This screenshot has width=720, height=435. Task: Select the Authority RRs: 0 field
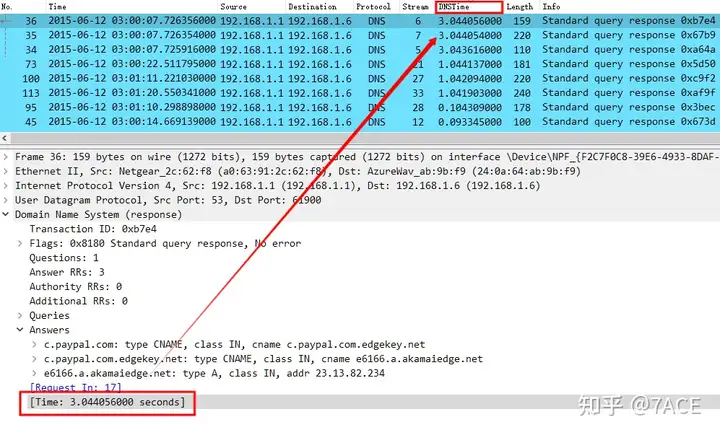(75, 287)
